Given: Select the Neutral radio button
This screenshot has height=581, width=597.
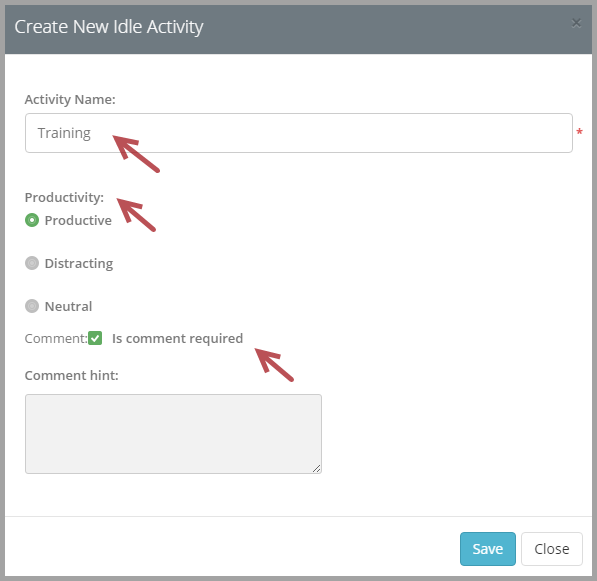Looking at the screenshot, I should coord(32,306).
